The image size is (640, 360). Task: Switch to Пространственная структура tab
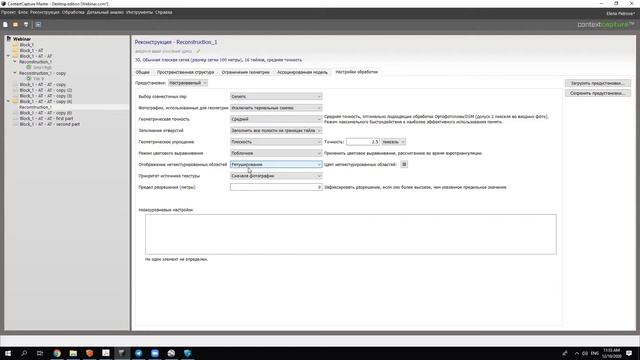(185, 72)
